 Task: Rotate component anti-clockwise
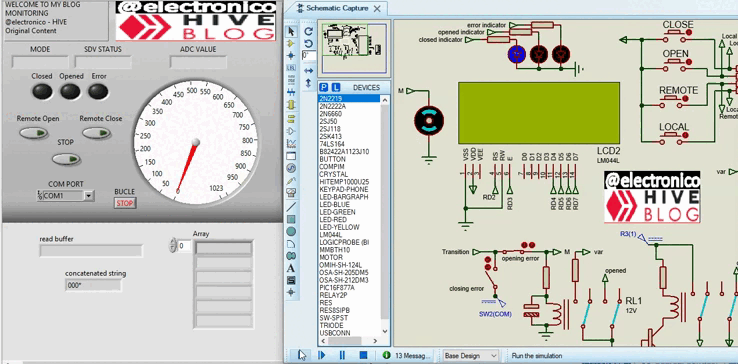(309, 43)
